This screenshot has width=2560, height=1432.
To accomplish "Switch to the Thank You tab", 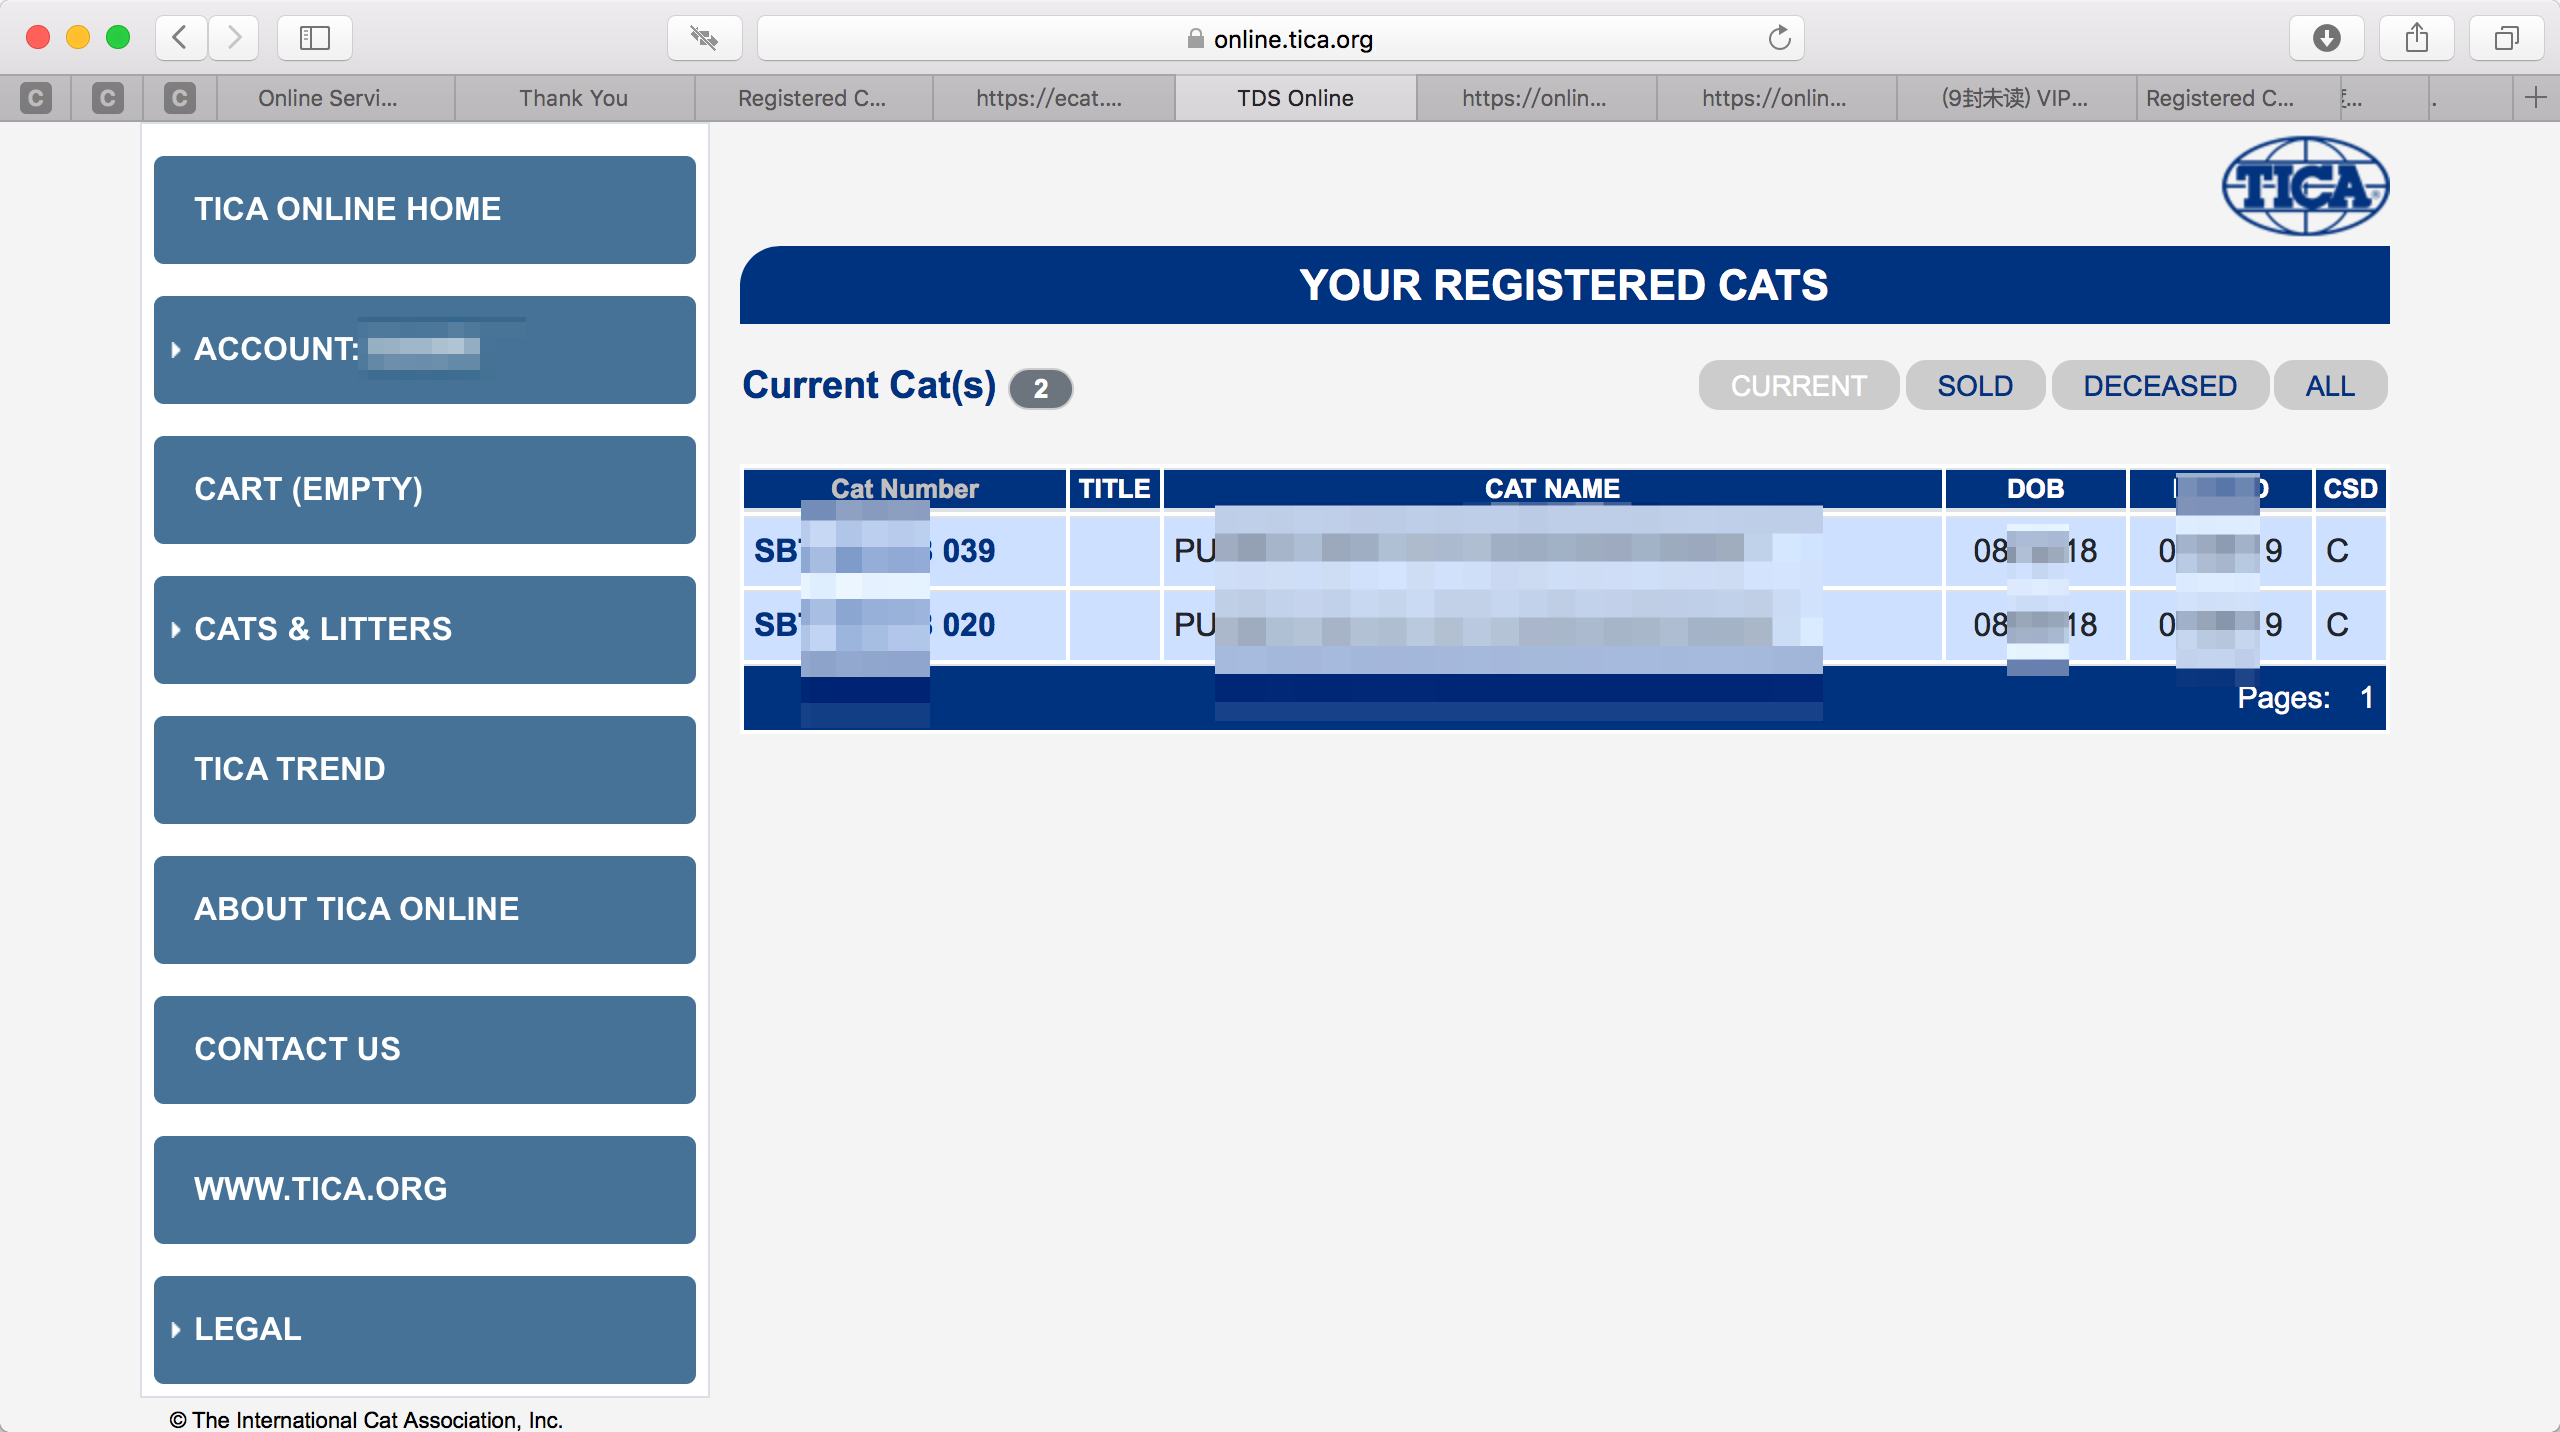I will (573, 98).
